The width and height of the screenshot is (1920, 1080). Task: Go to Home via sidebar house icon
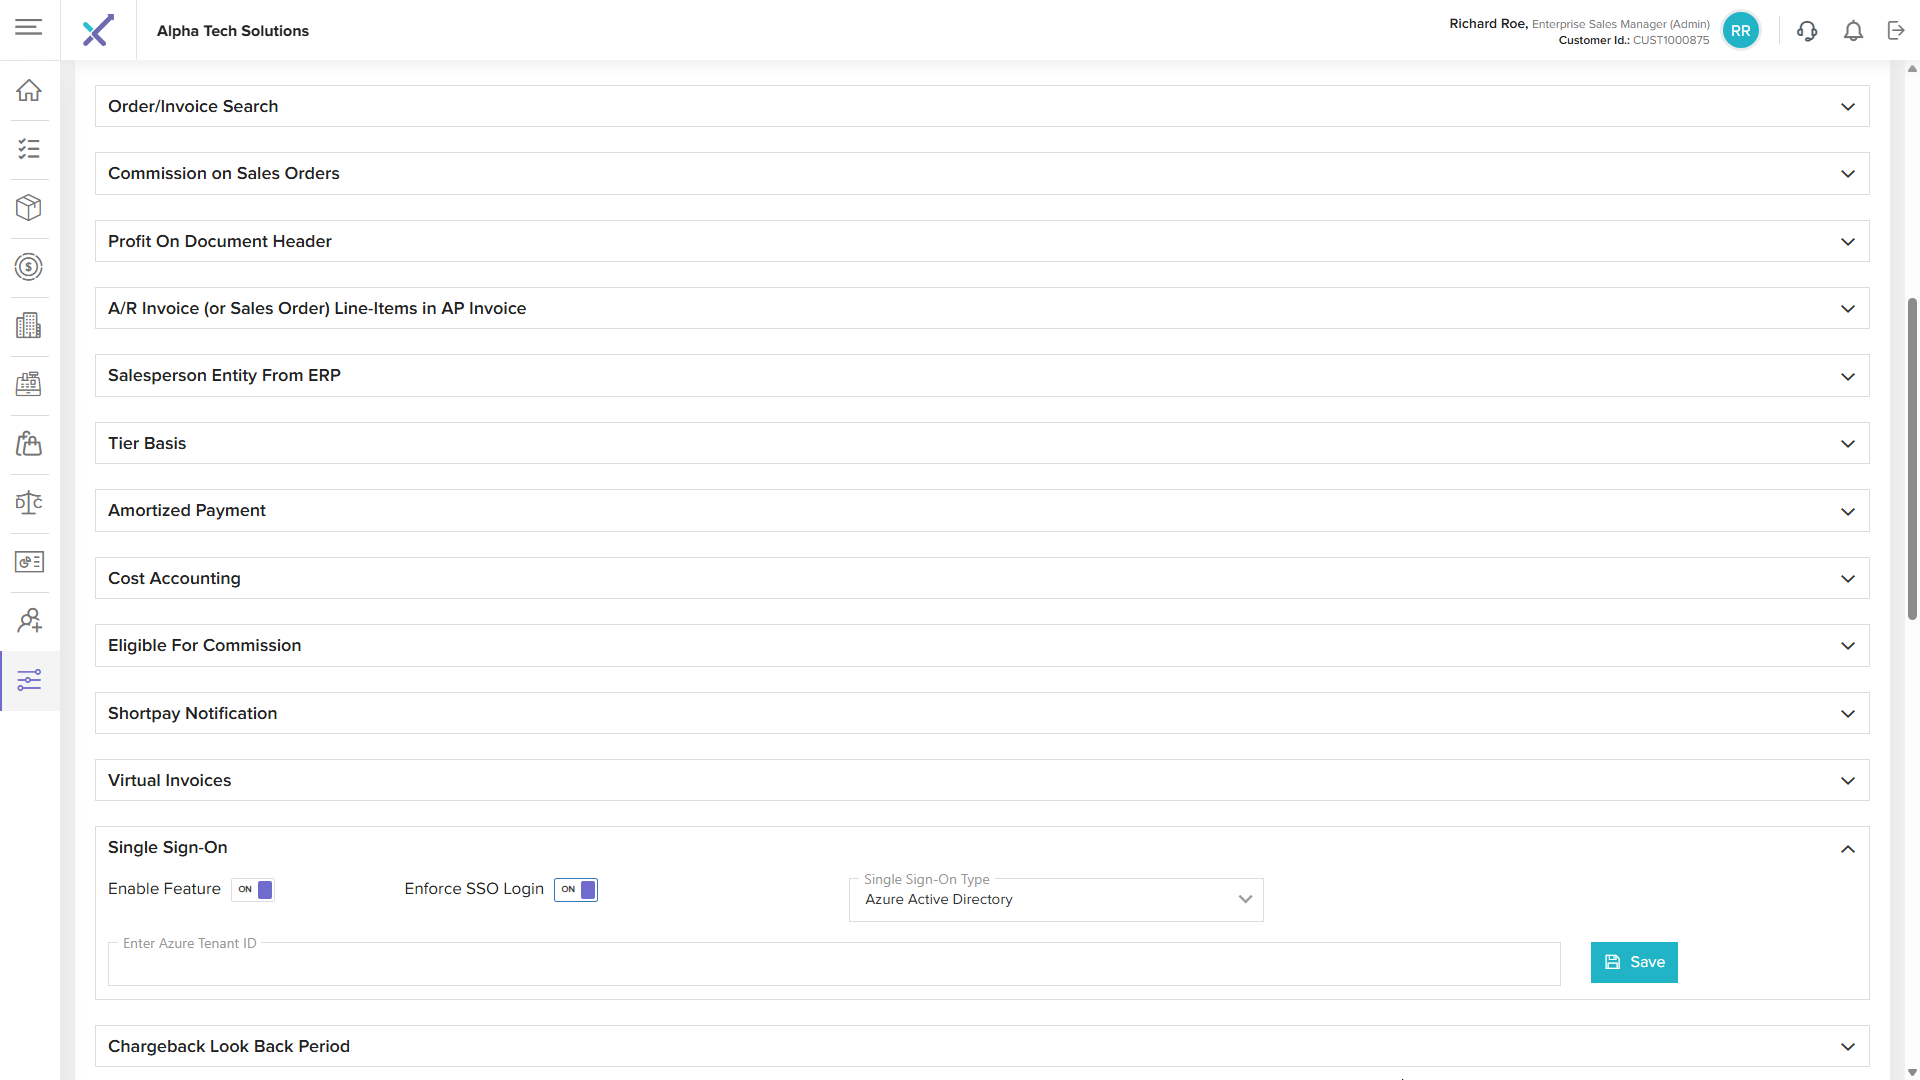point(29,90)
